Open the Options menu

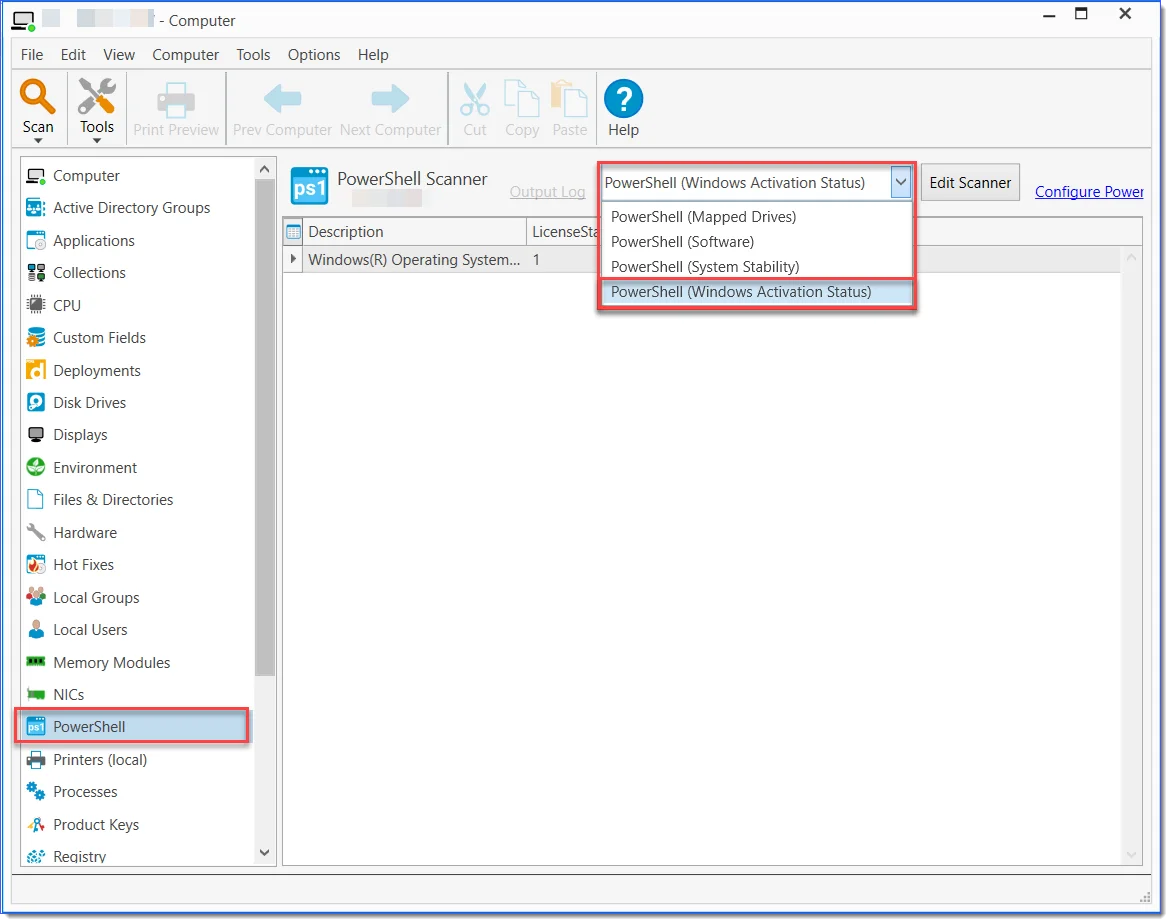click(314, 55)
